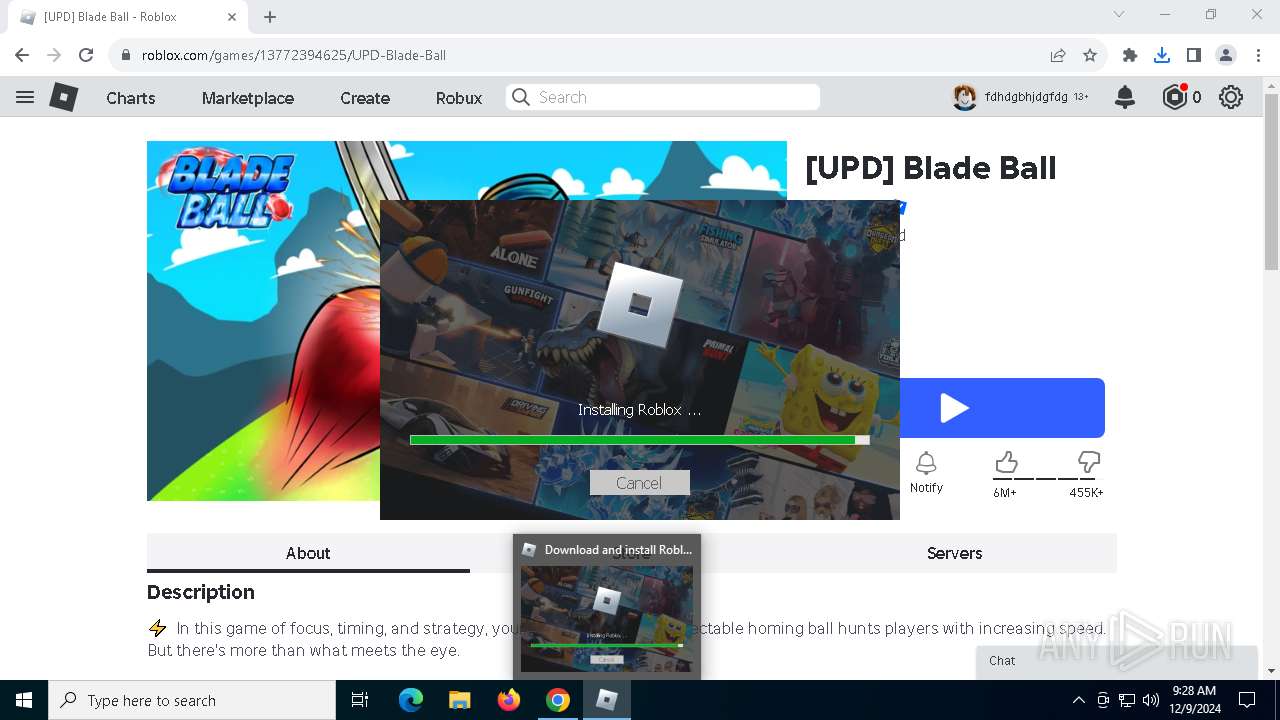Open the Windows Start menu
This screenshot has height=720, width=1280.
24,700
